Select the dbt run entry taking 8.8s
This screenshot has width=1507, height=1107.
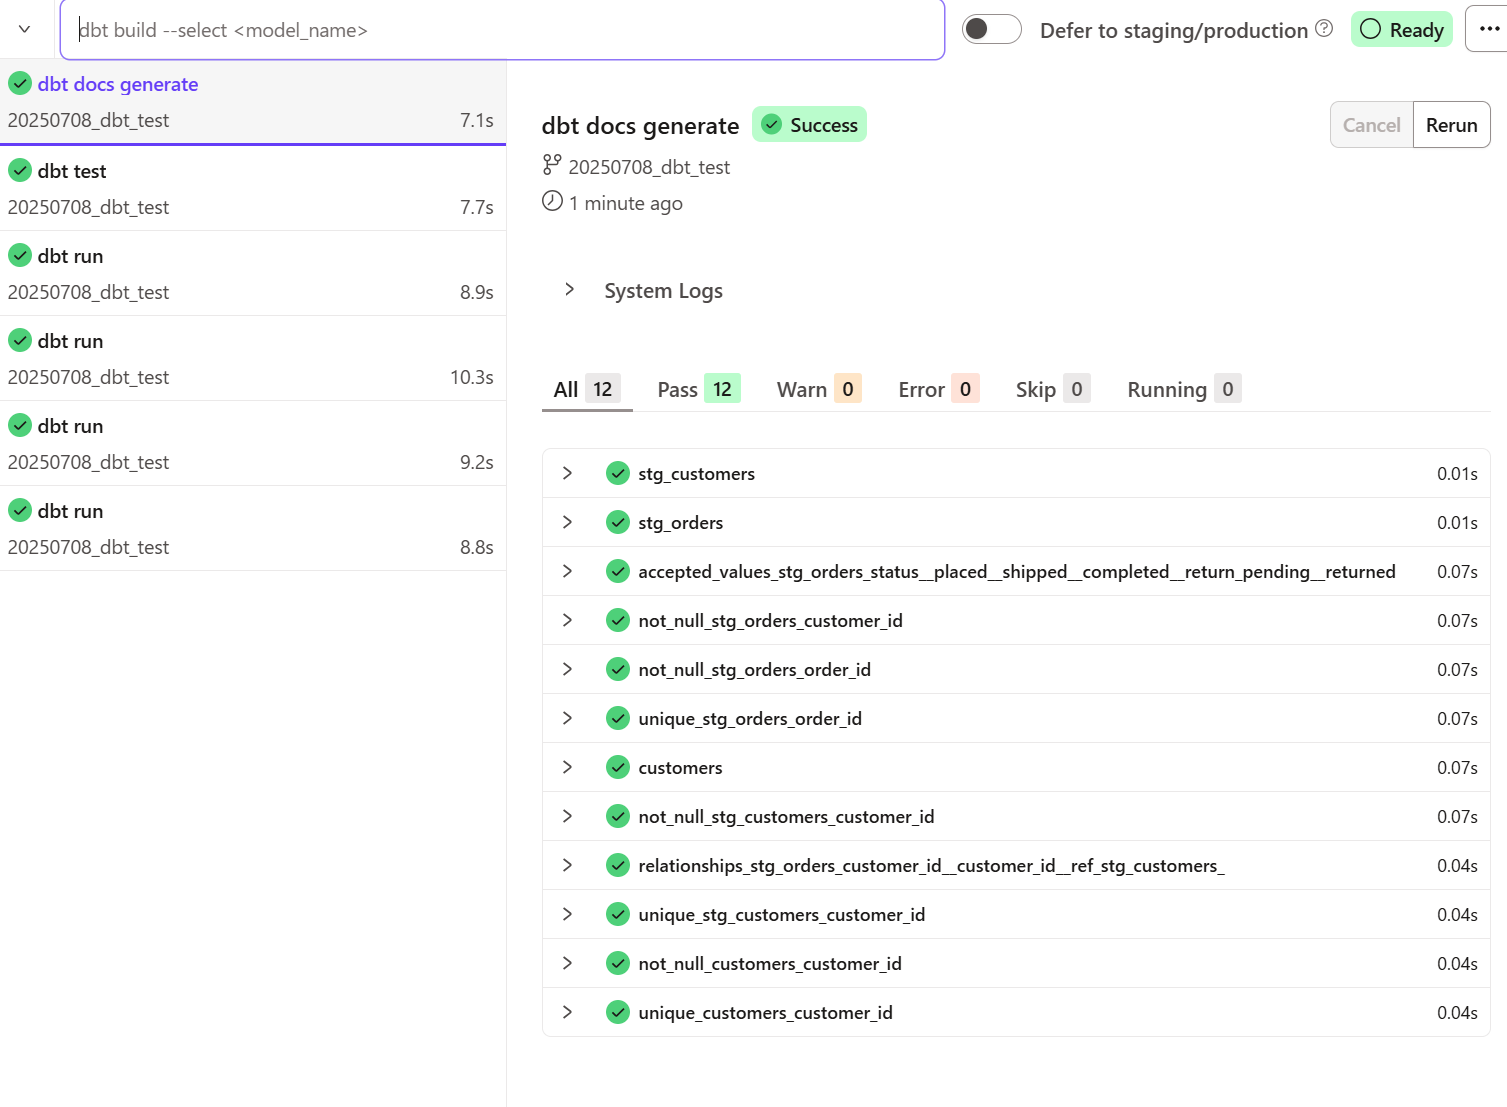[252, 529]
